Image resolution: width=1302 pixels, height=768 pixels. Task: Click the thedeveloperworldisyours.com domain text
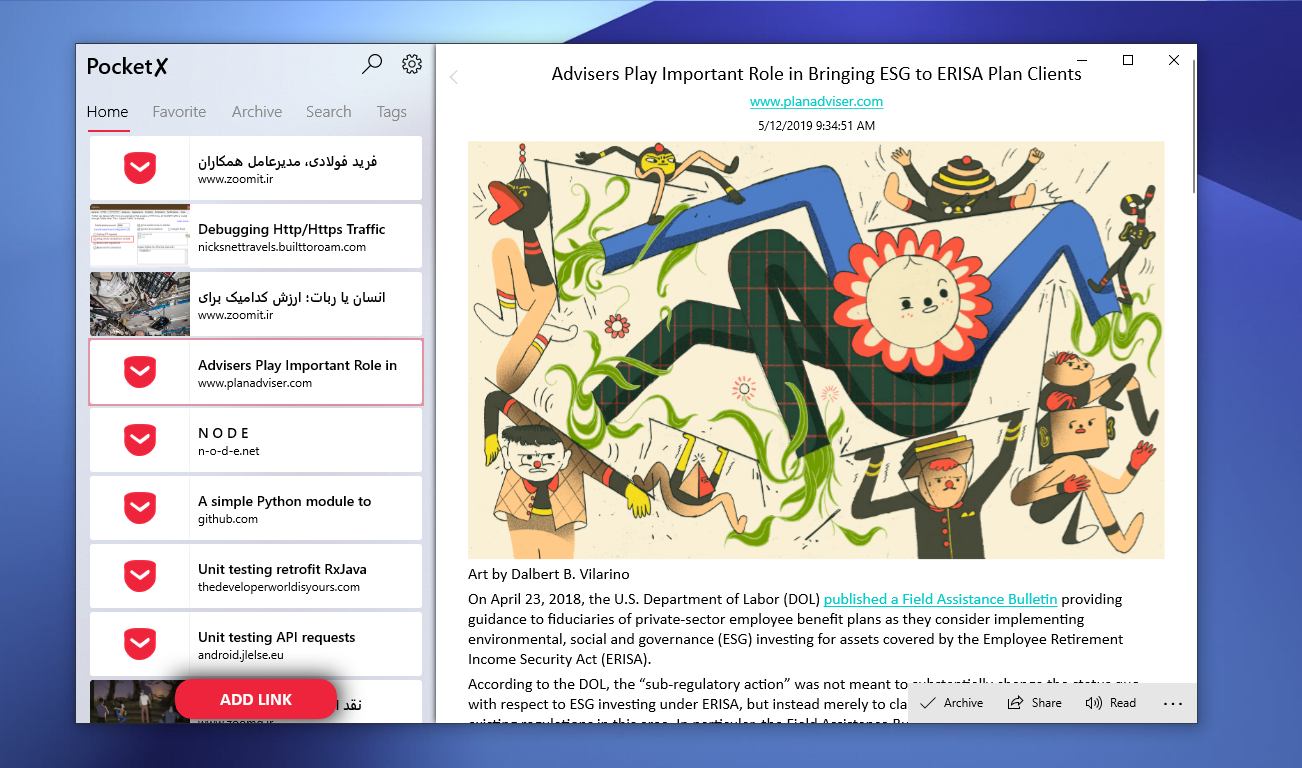click(279, 587)
